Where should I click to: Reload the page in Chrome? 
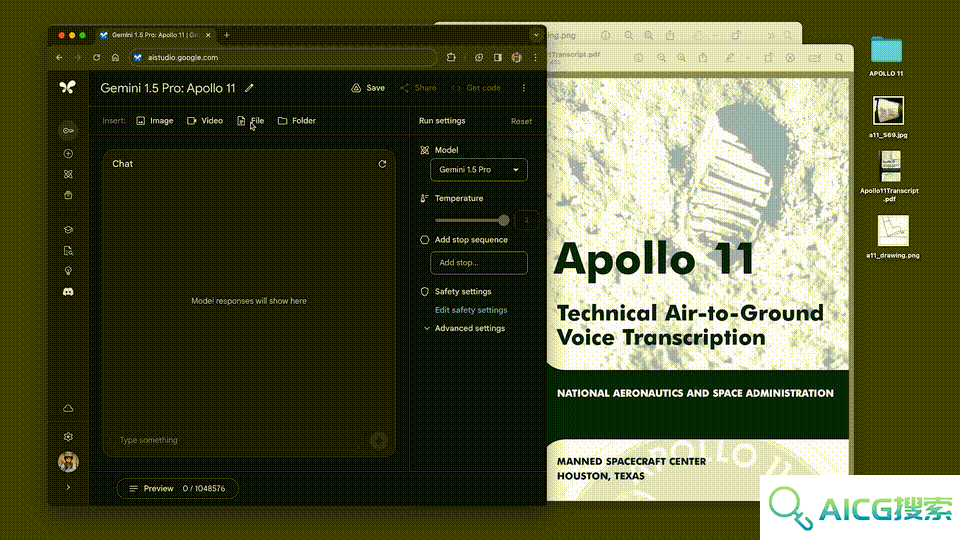coord(97,58)
